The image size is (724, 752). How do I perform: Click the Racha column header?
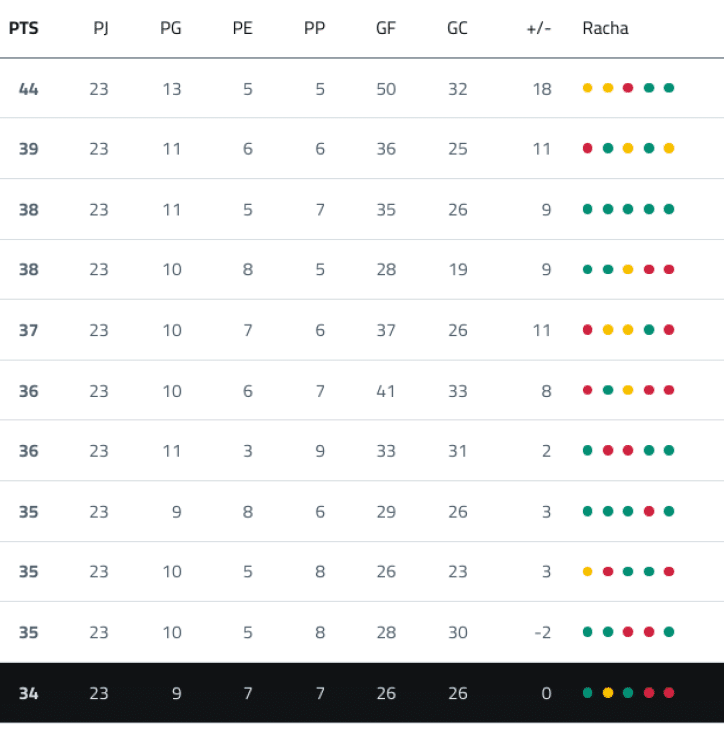(605, 28)
